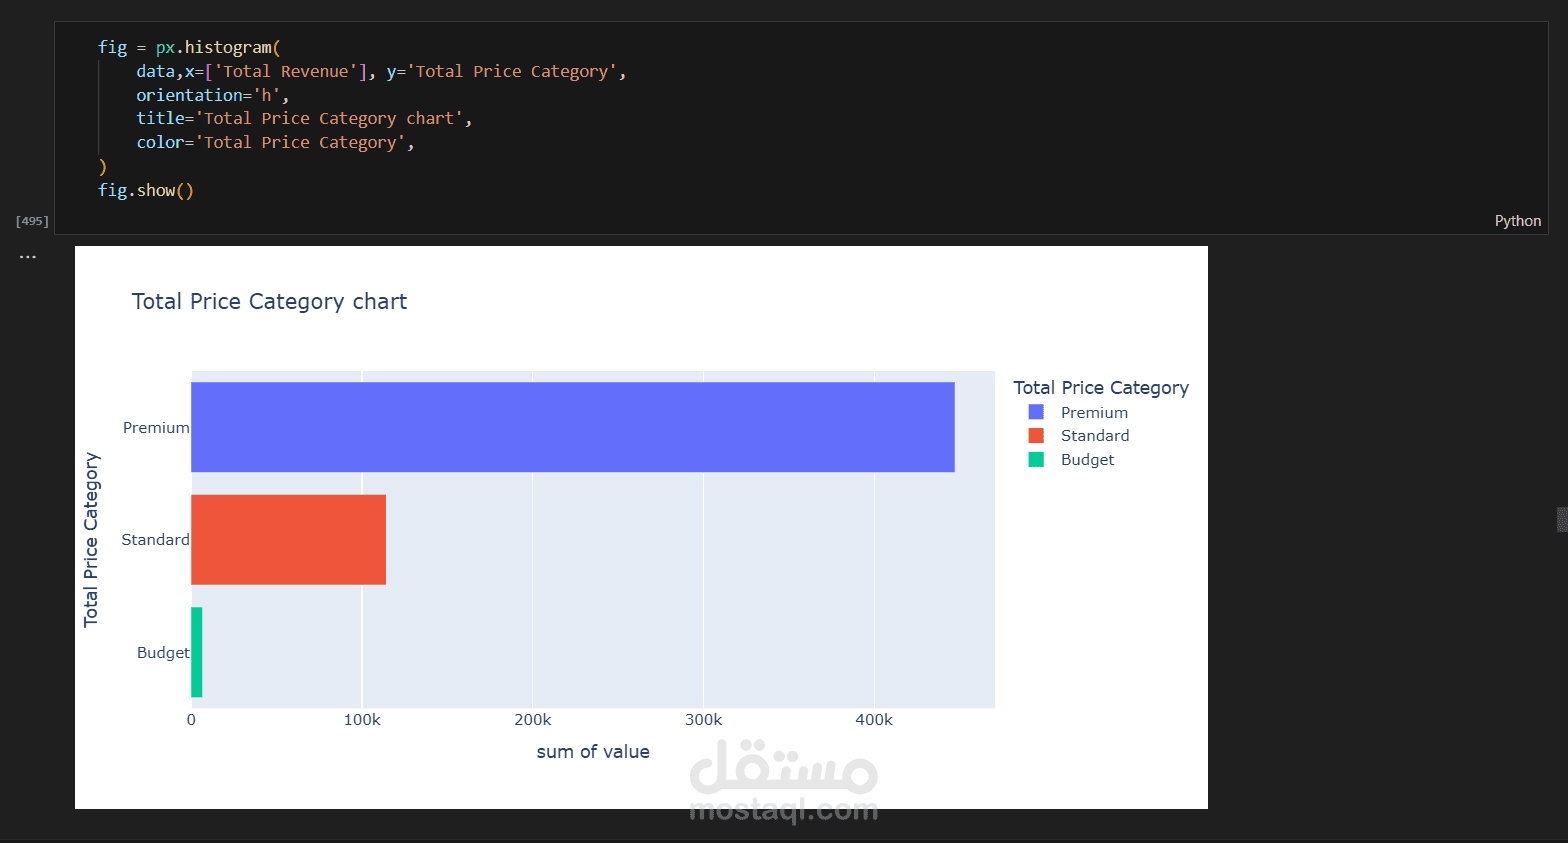Toggle the Budget legend entry

coord(1071,460)
